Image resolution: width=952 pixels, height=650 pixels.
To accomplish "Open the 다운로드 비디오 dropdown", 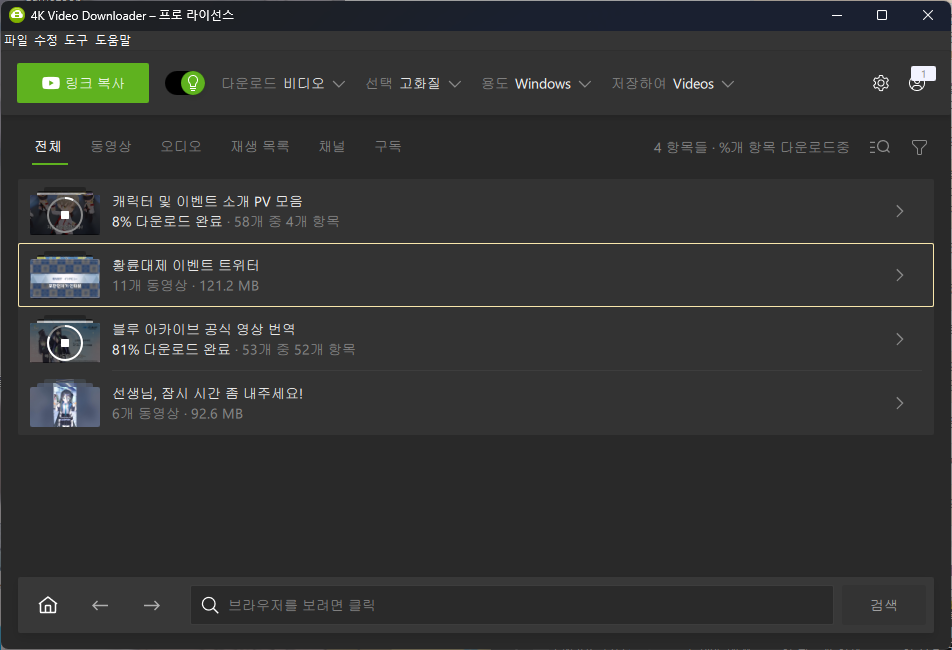I will 284,84.
